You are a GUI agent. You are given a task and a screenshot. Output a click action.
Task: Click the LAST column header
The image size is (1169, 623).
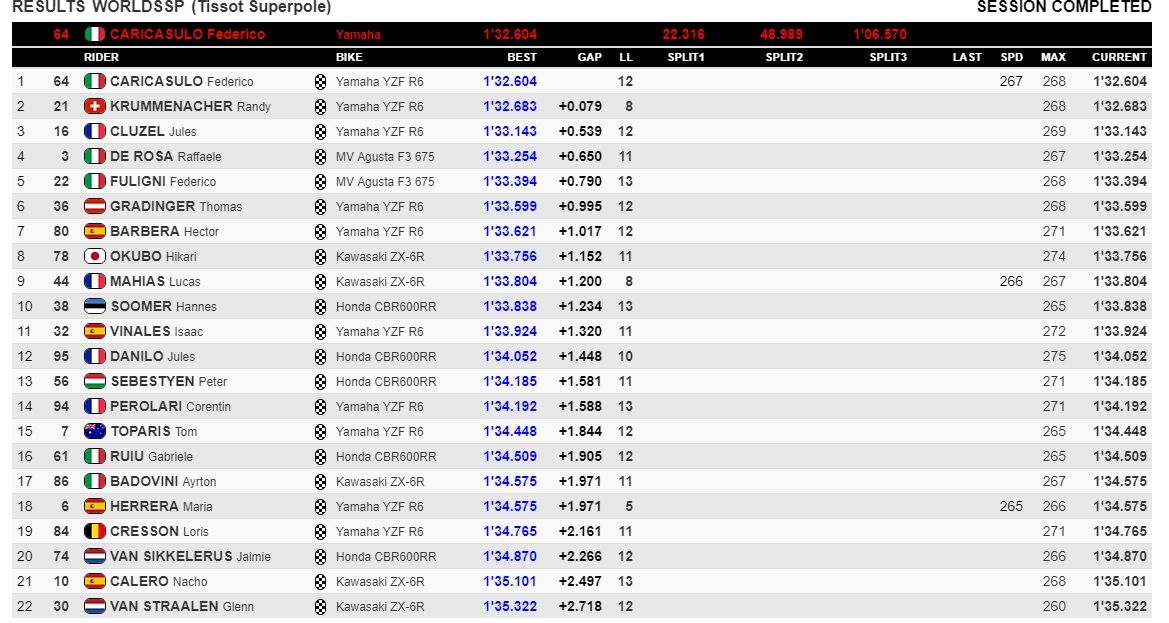pyautogui.click(x=967, y=57)
